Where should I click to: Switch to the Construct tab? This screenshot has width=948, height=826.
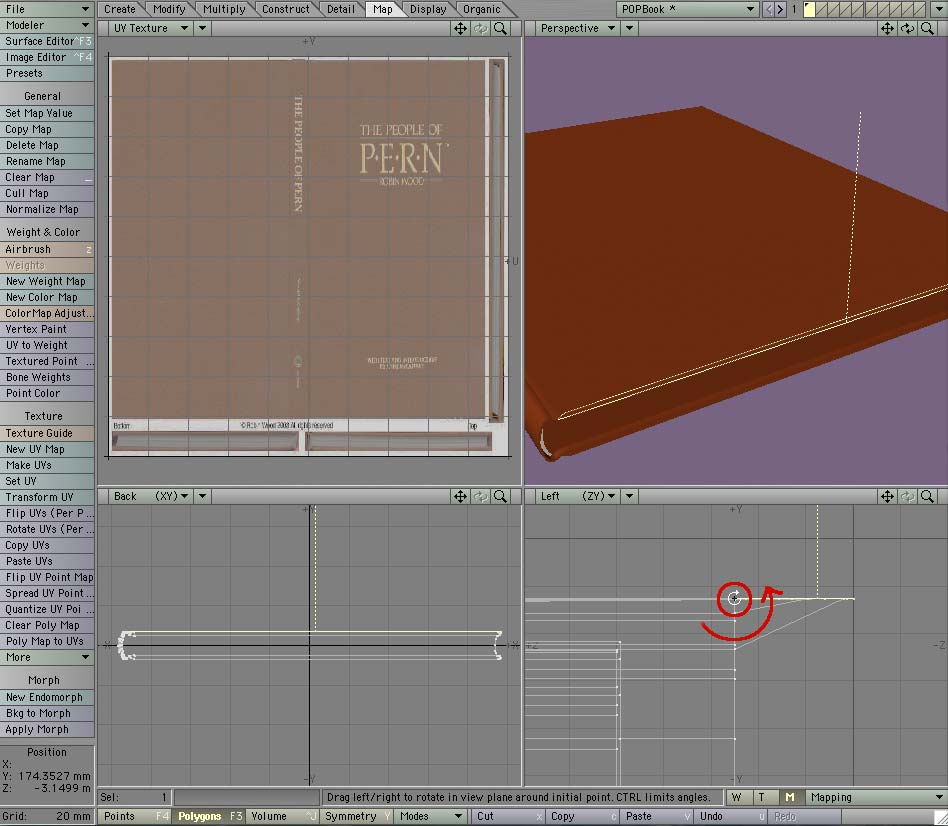pos(286,9)
